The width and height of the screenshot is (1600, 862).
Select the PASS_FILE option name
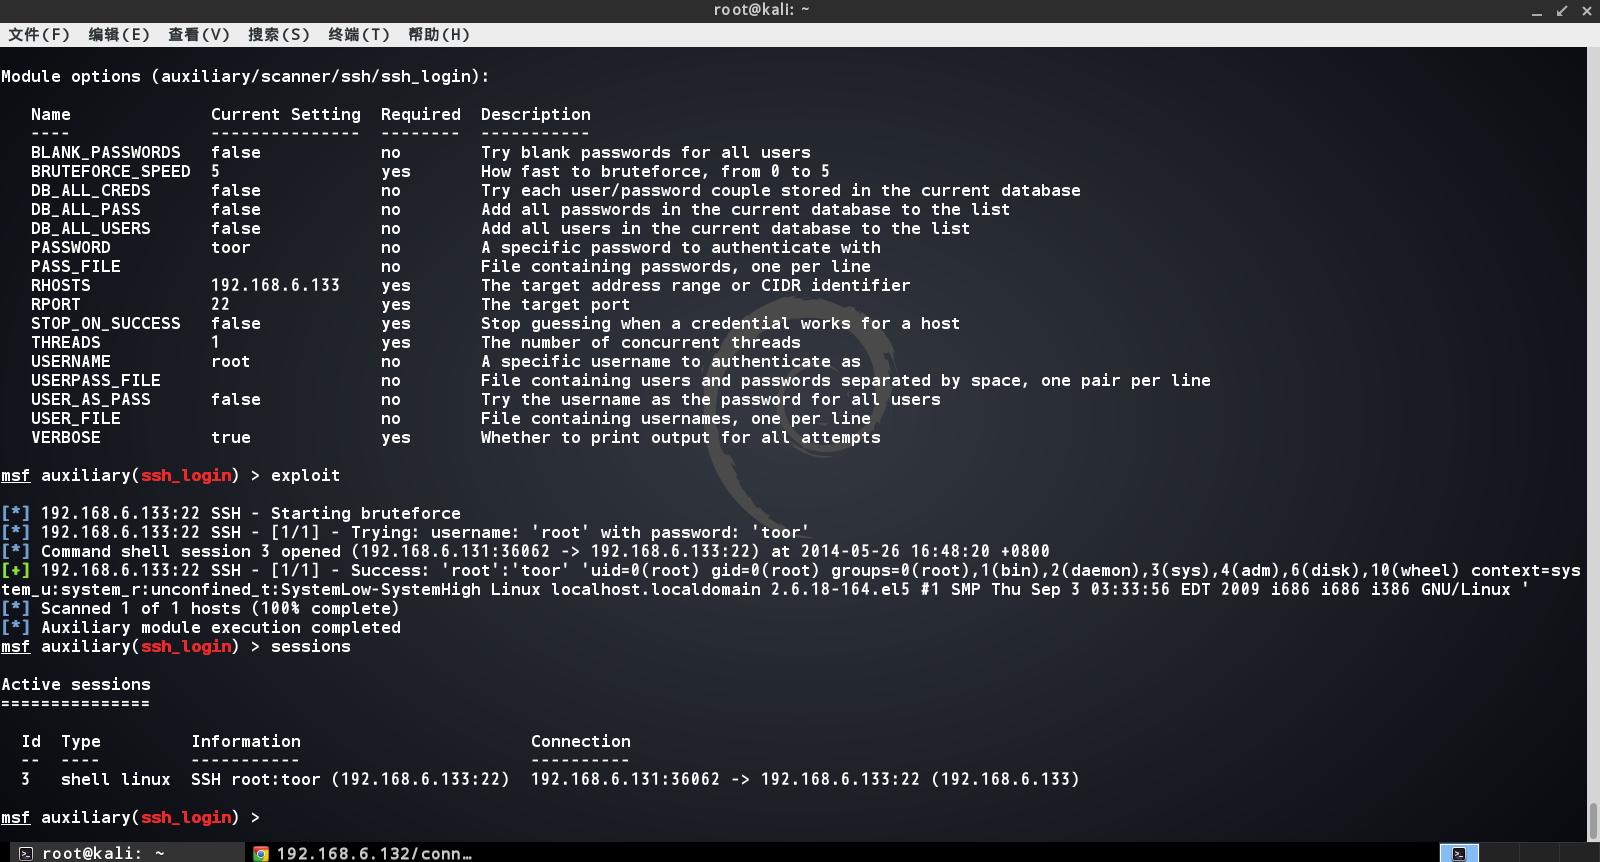[76, 267]
